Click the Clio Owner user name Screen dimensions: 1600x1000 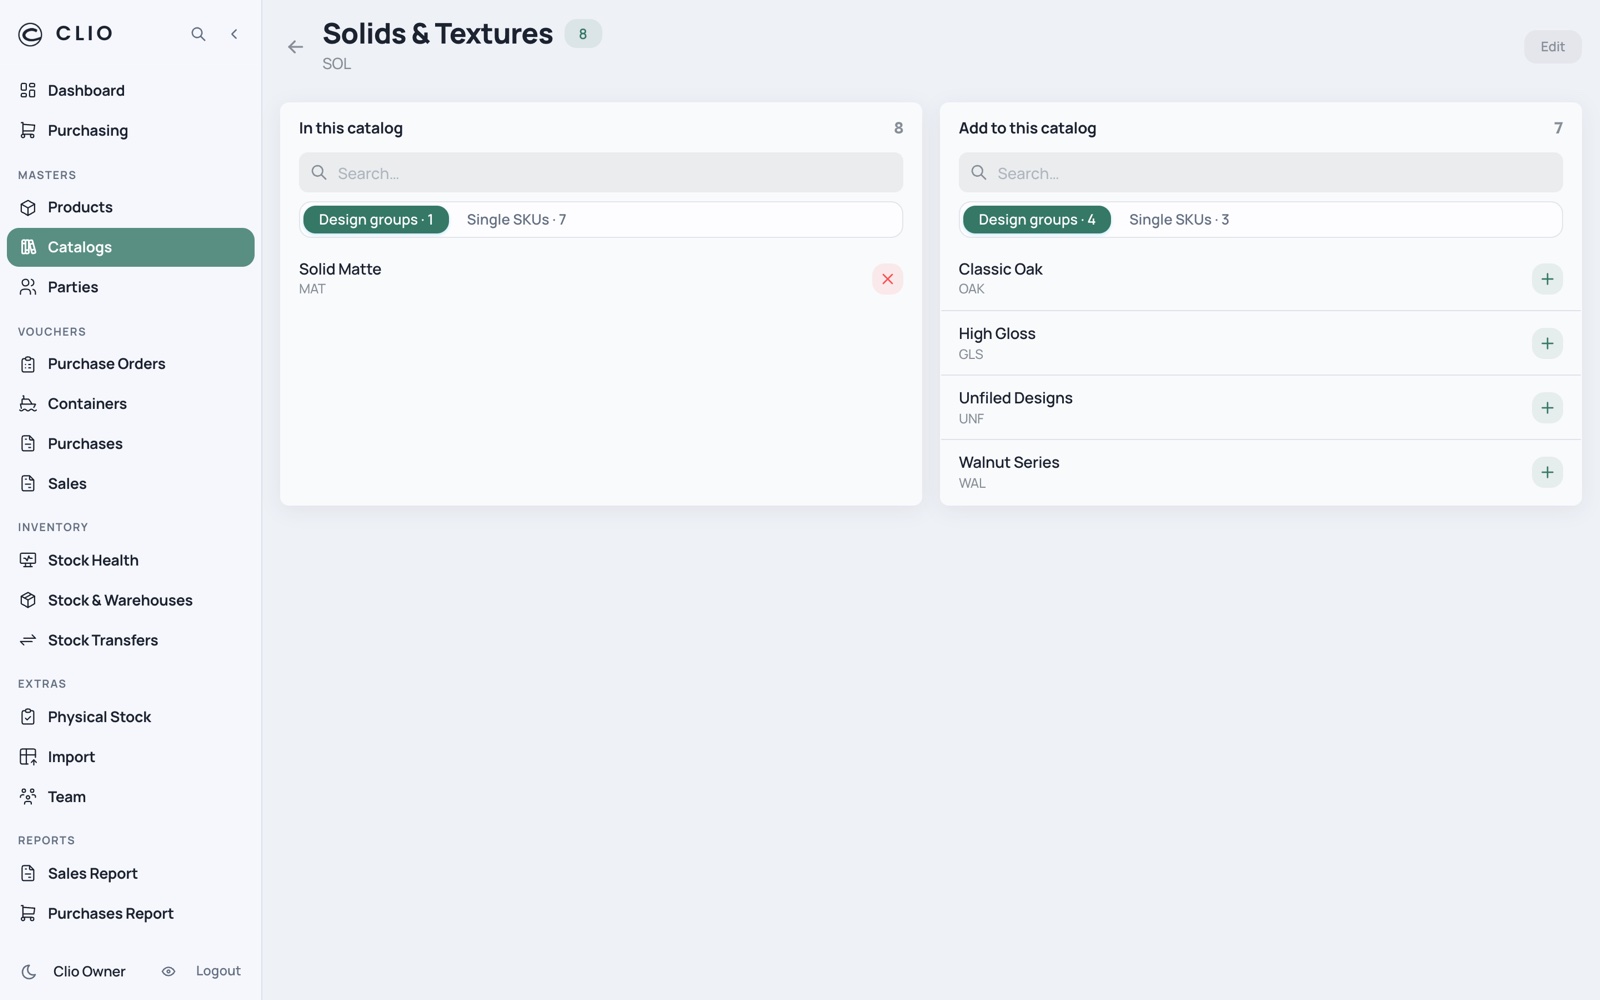click(89, 972)
